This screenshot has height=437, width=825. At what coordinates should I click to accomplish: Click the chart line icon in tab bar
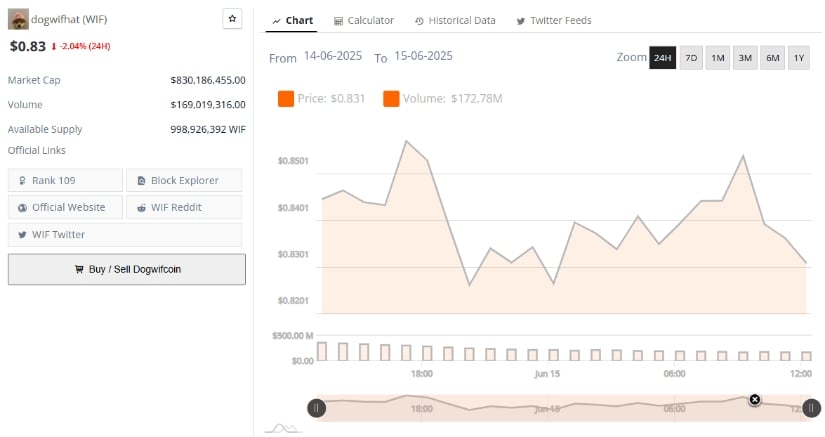[276, 22]
